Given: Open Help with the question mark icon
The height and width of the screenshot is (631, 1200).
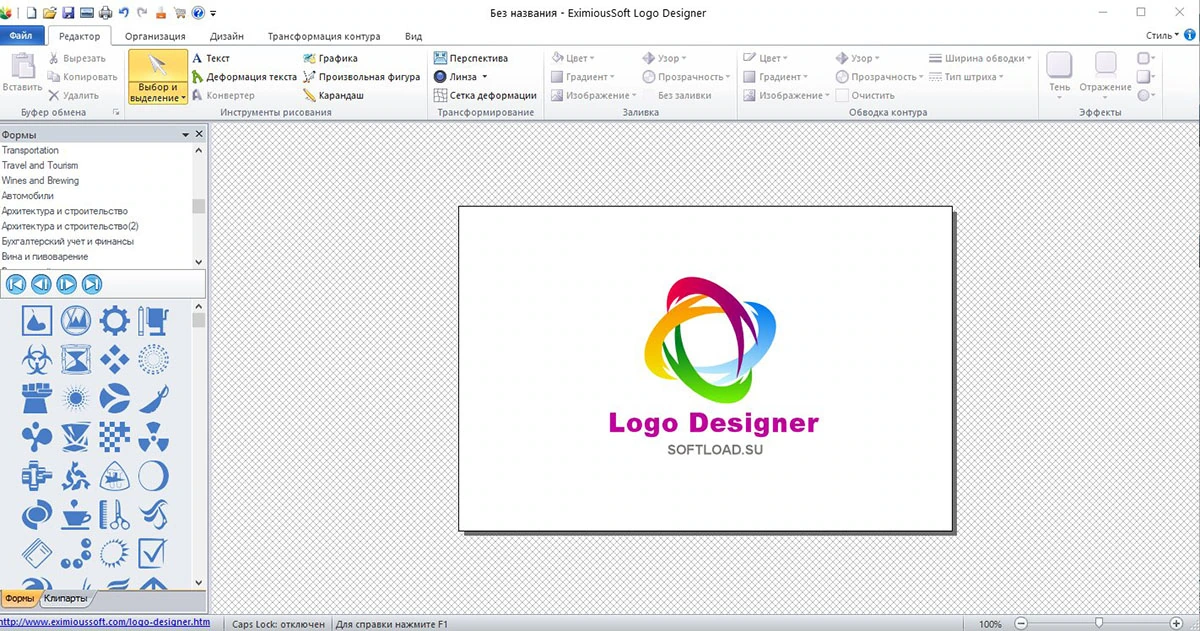Looking at the screenshot, I should 198,13.
